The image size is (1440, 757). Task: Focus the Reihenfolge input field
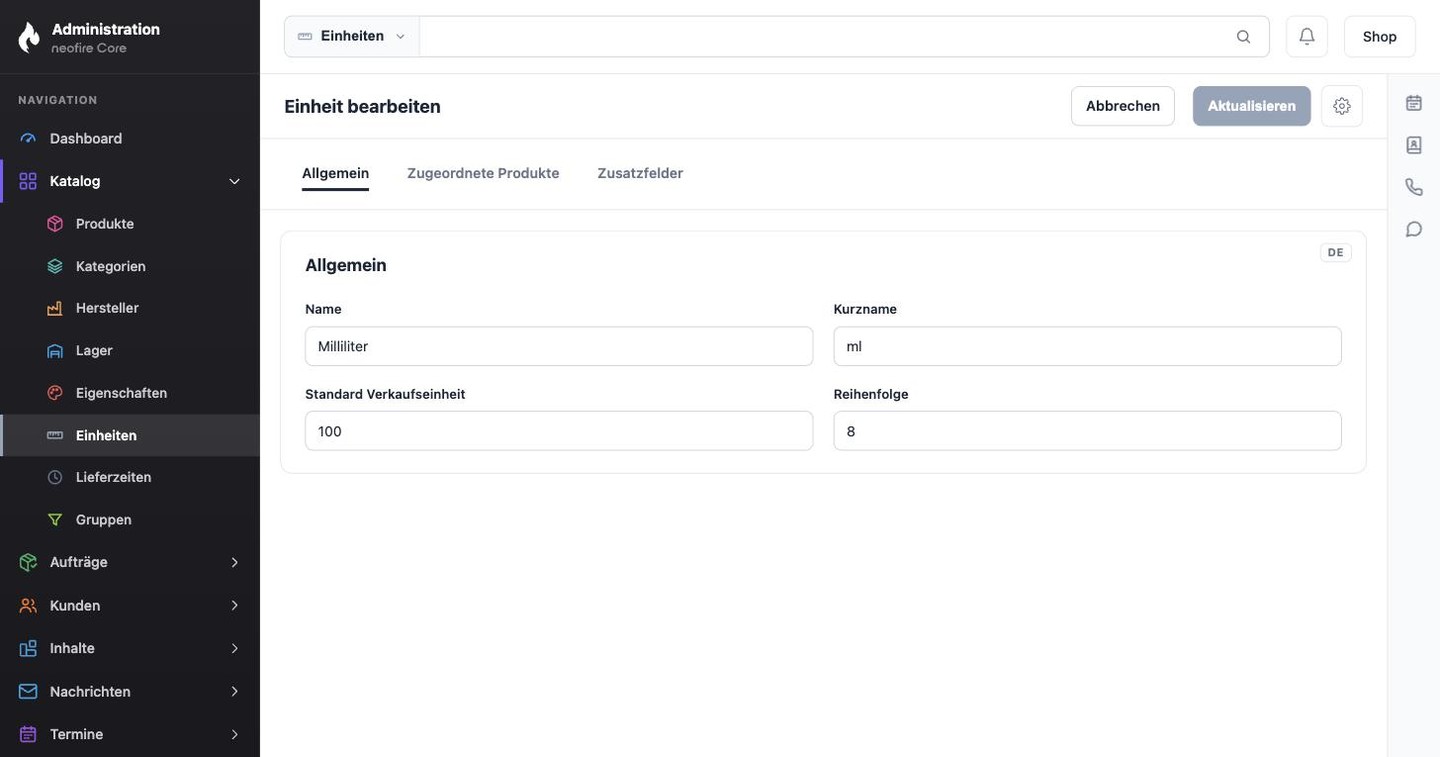pos(1088,431)
